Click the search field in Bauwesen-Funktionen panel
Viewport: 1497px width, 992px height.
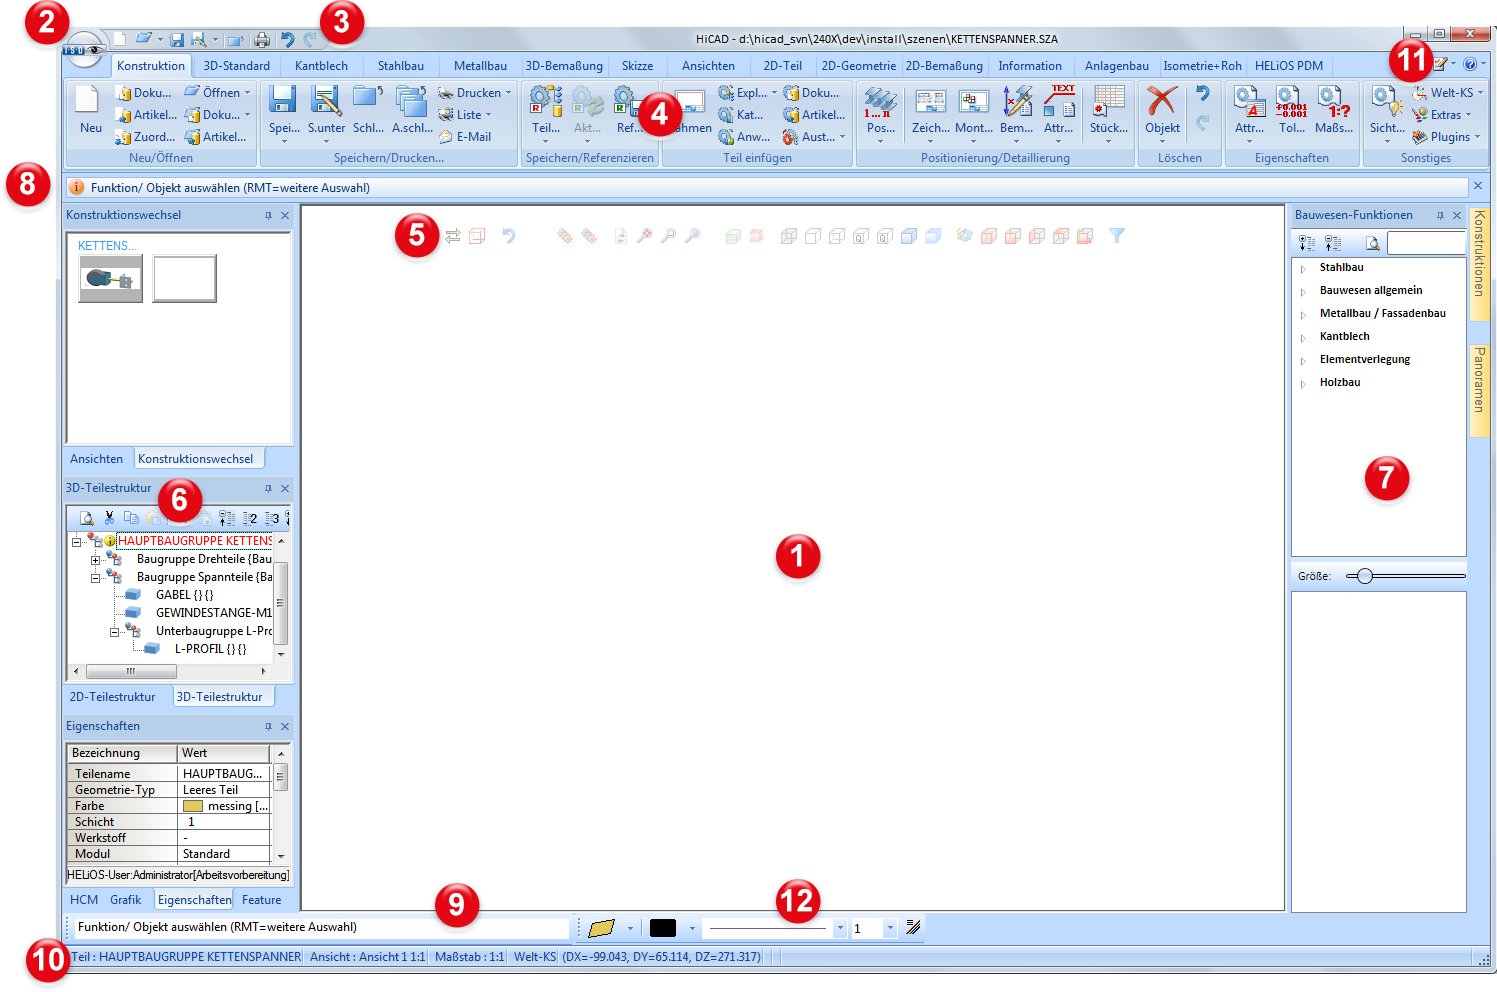(1426, 243)
